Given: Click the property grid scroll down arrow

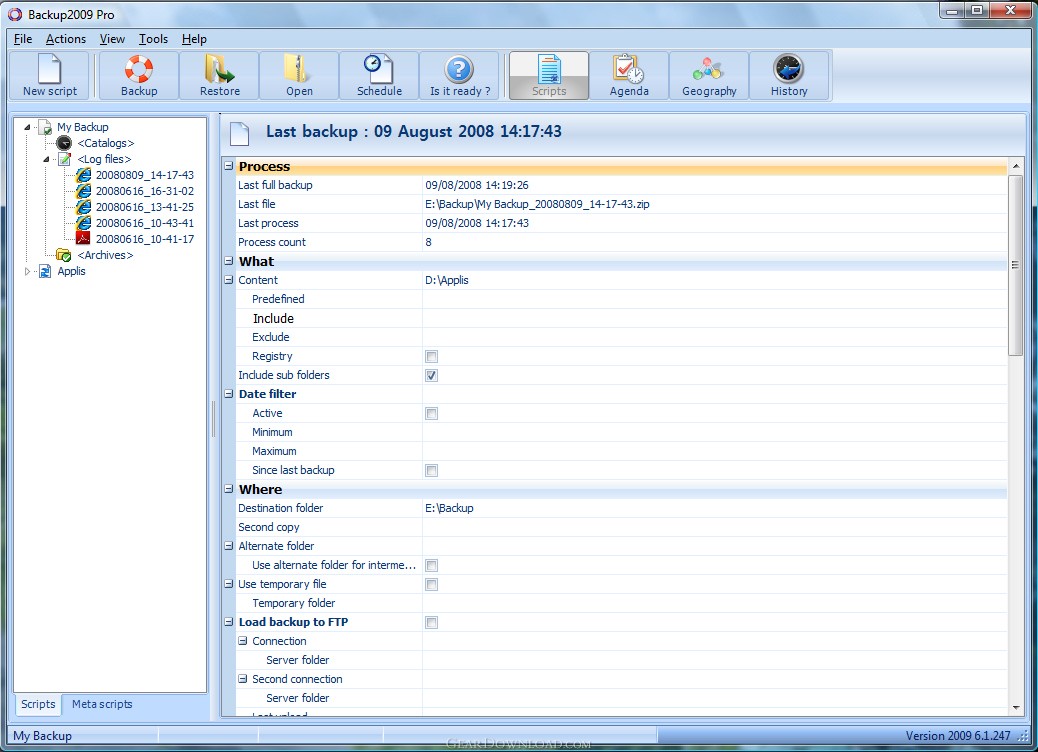Looking at the screenshot, I should coord(1015,708).
